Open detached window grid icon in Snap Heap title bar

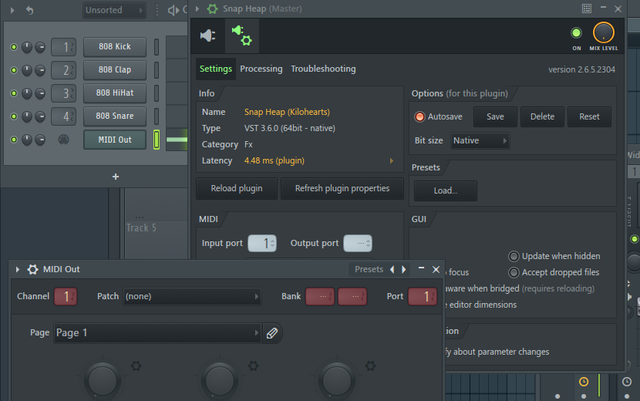point(587,9)
